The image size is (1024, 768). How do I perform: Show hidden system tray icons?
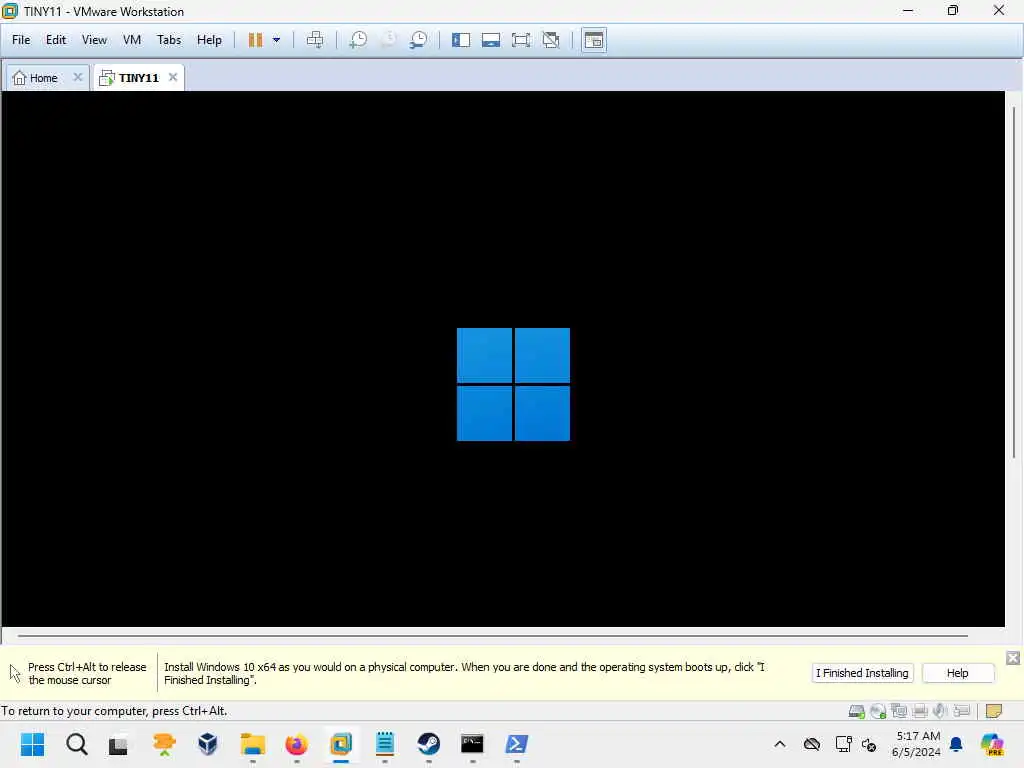click(x=780, y=744)
